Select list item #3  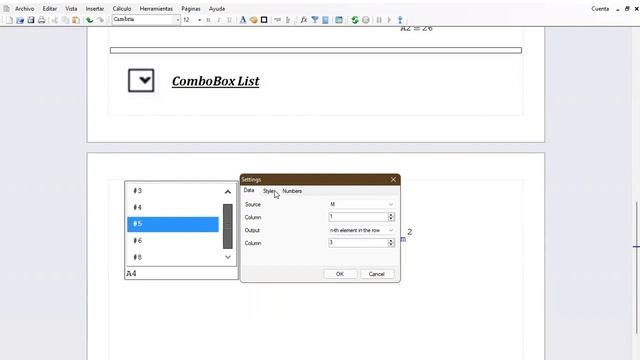(x=173, y=191)
